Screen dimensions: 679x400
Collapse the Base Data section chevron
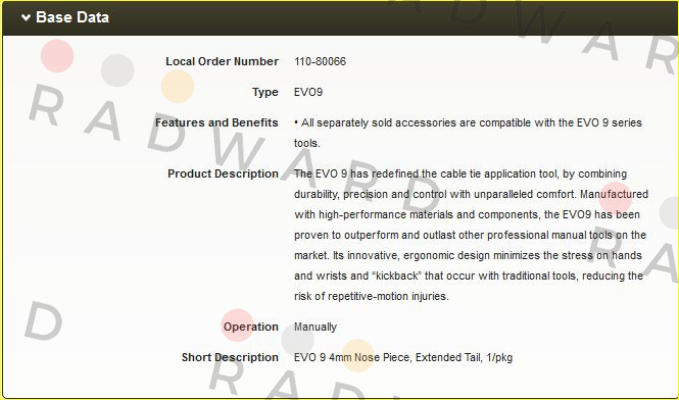click(26, 17)
